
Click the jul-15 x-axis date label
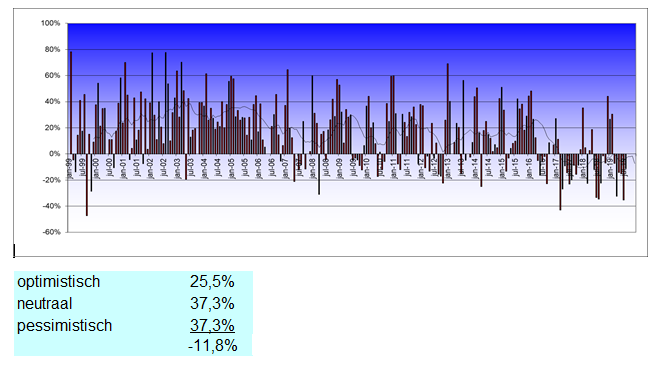515,167
